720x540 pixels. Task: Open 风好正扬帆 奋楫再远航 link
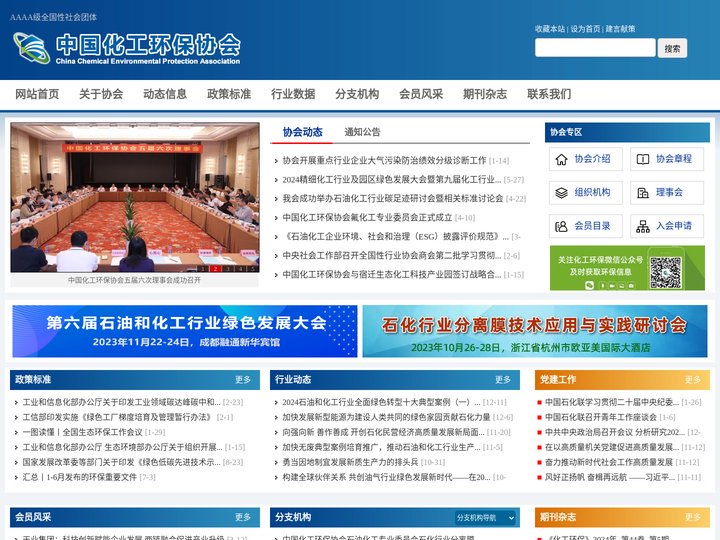[x=610, y=477]
